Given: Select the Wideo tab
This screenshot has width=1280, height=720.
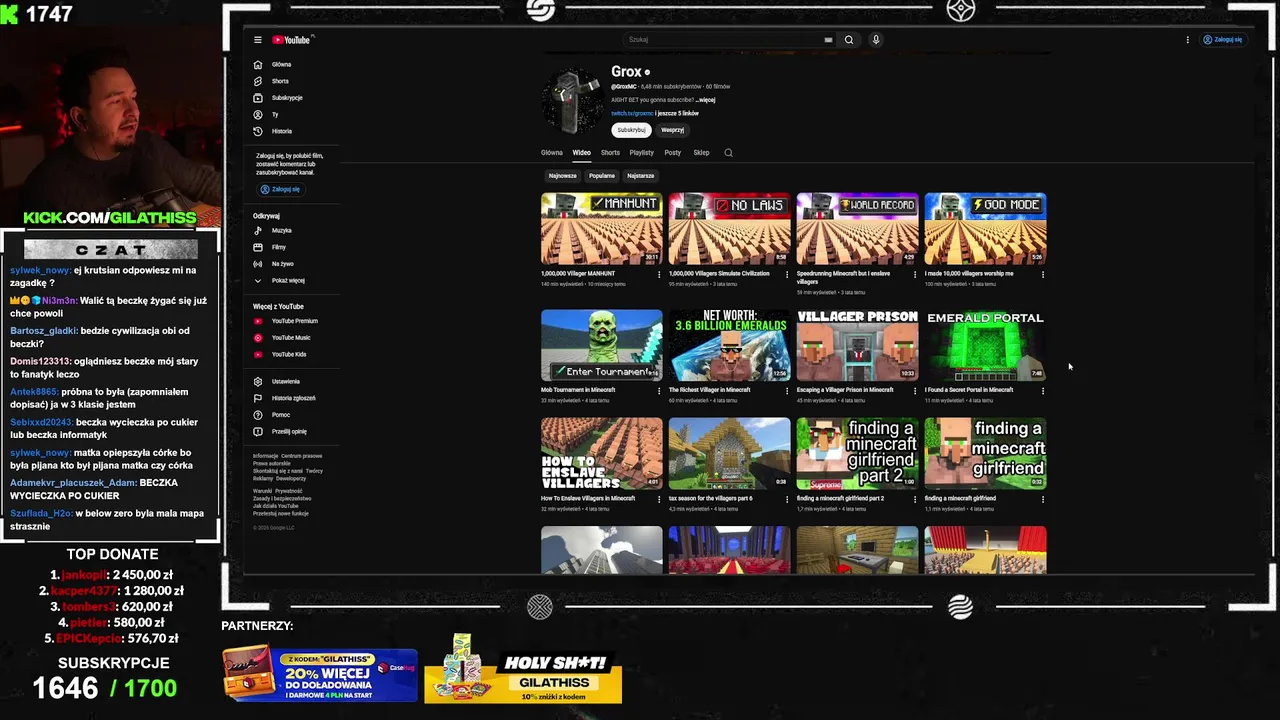Looking at the screenshot, I should click(x=581, y=153).
